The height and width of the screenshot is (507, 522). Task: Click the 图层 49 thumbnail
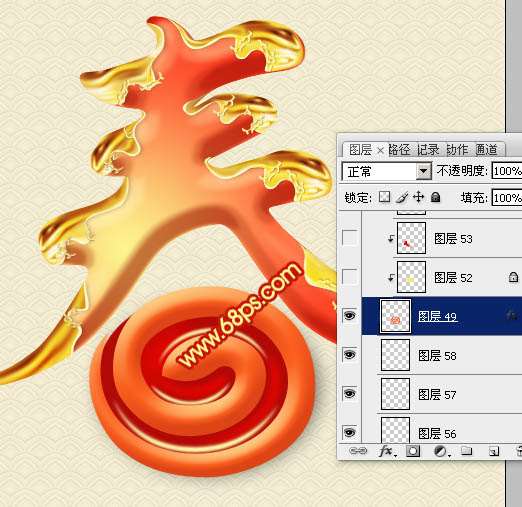coord(395,316)
